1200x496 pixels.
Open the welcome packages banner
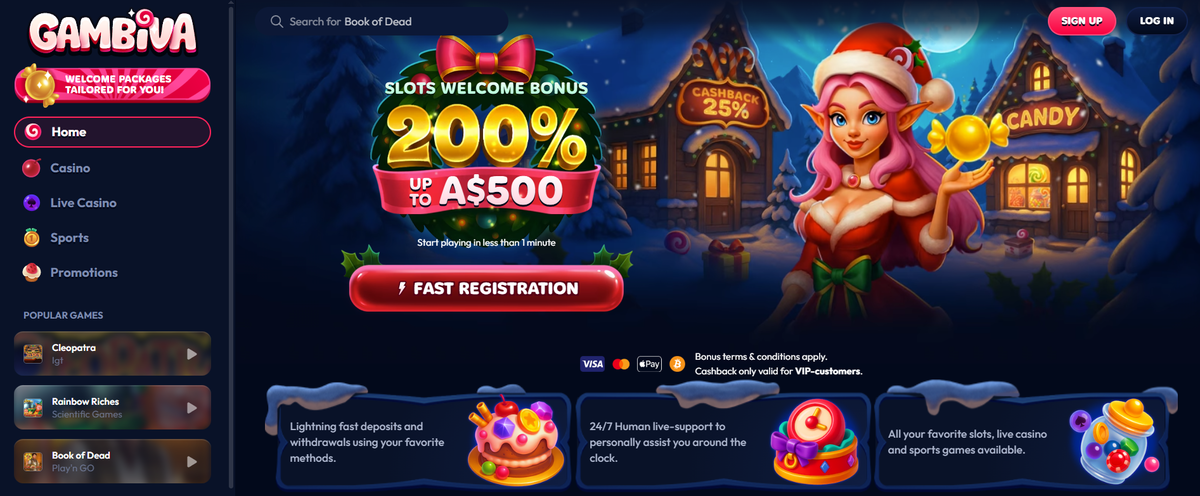point(112,86)
